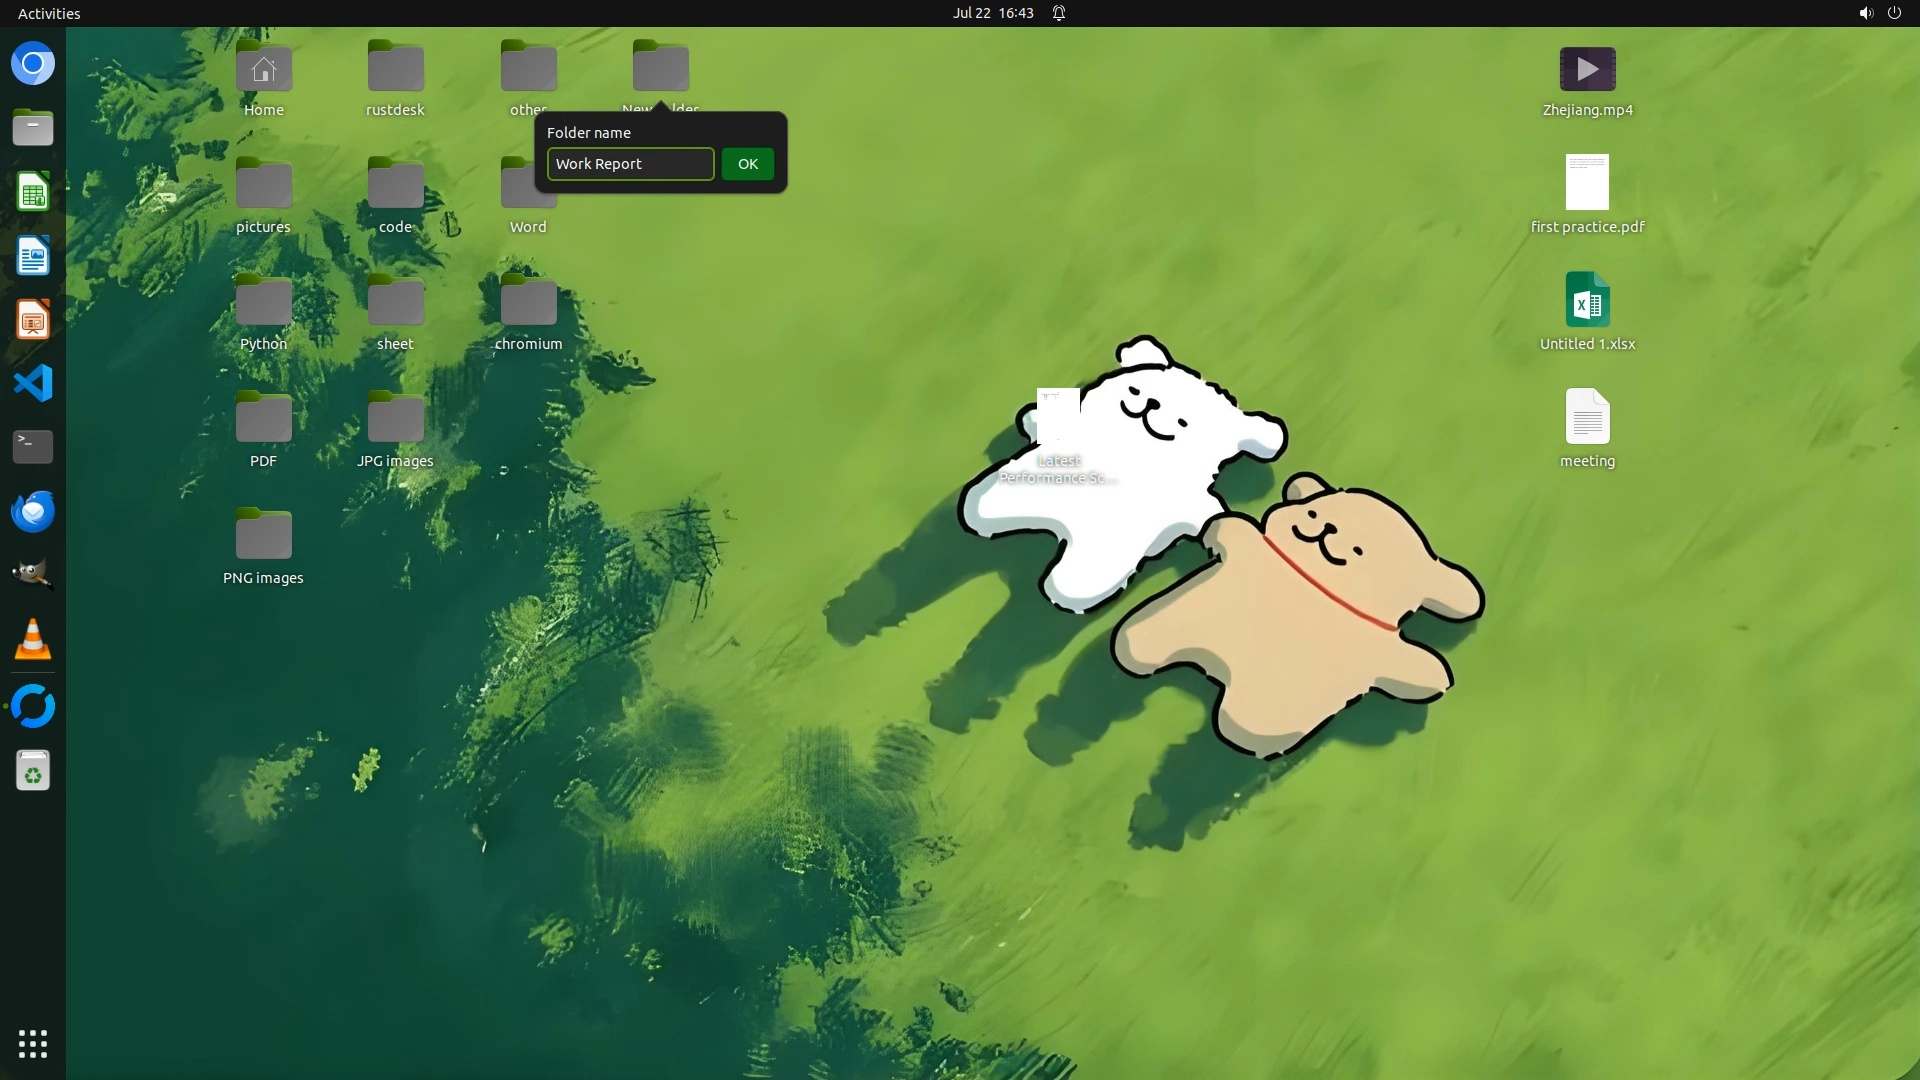This screenshot has width=1920, height=1080.
Task: Launch the Terminal from the dock
Action: (x=33, y=447)
